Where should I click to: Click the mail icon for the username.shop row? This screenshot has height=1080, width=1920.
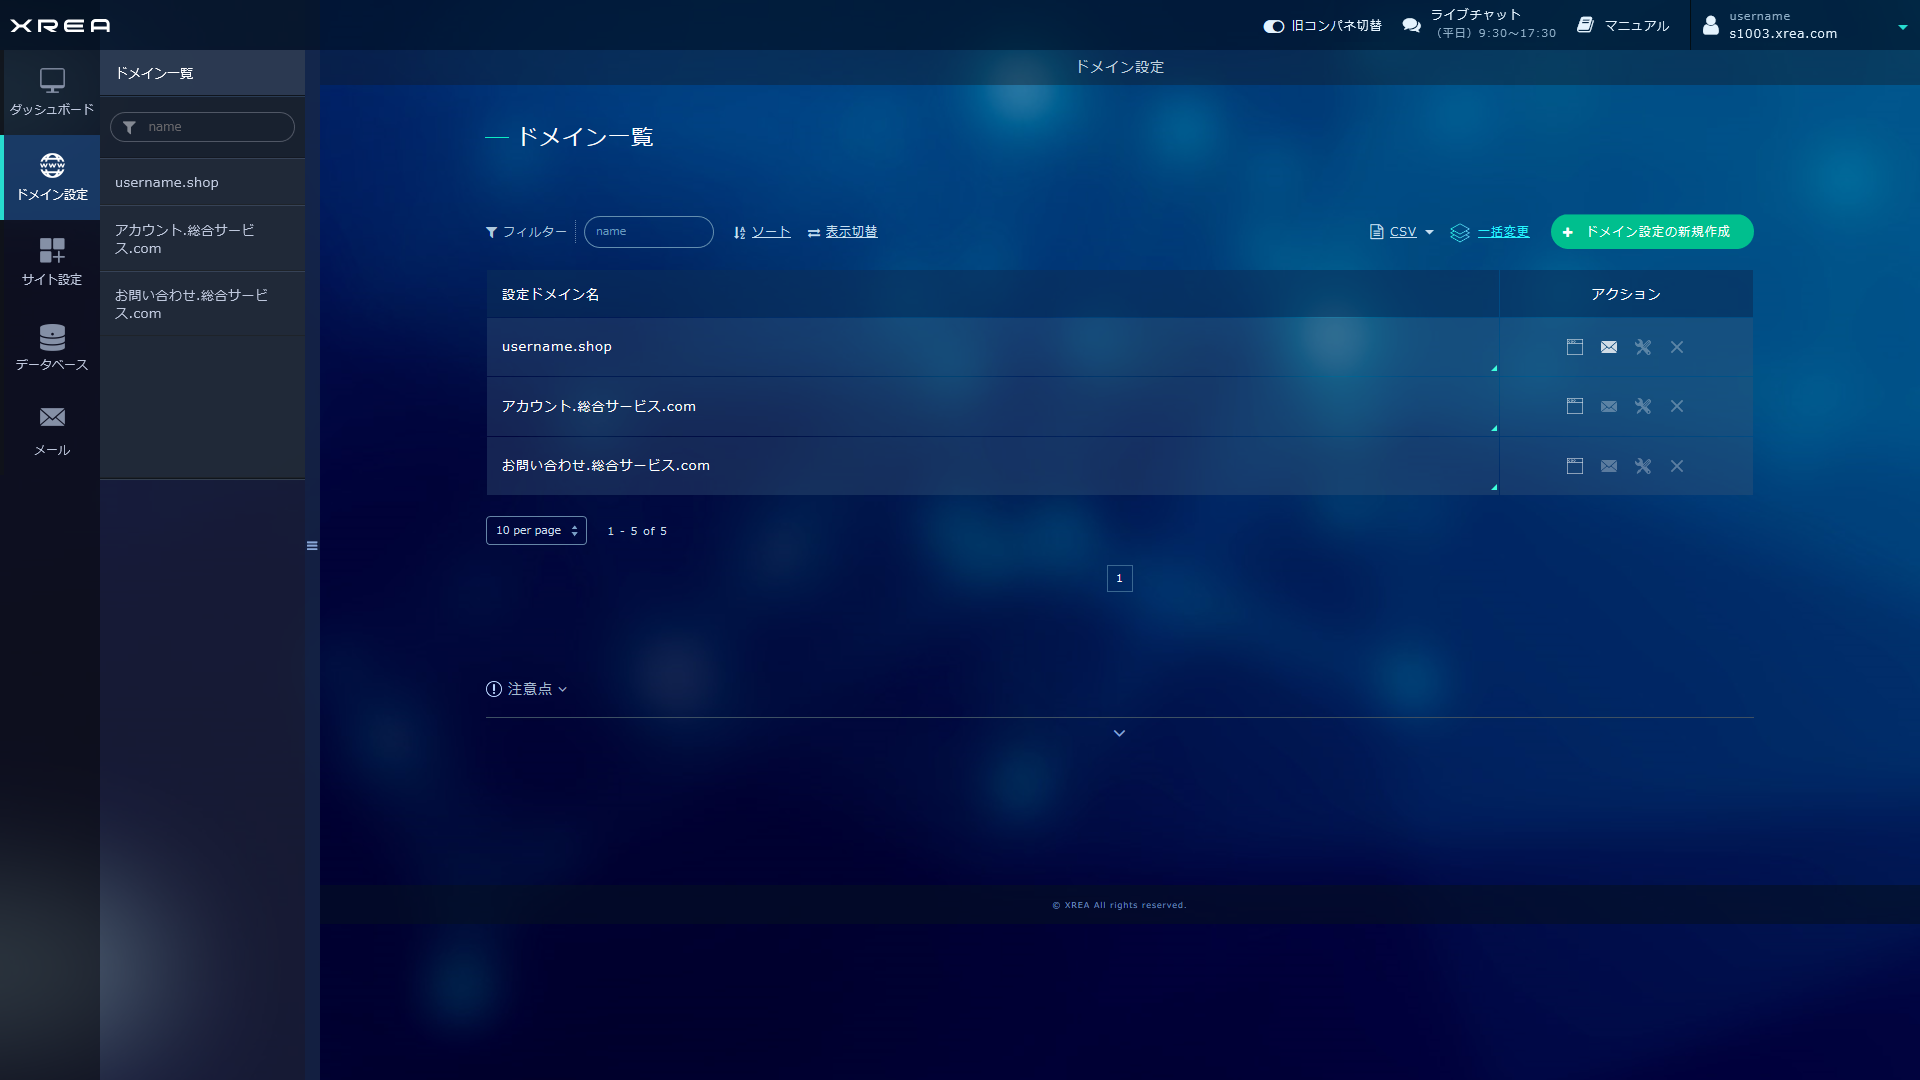point(1609,347)
